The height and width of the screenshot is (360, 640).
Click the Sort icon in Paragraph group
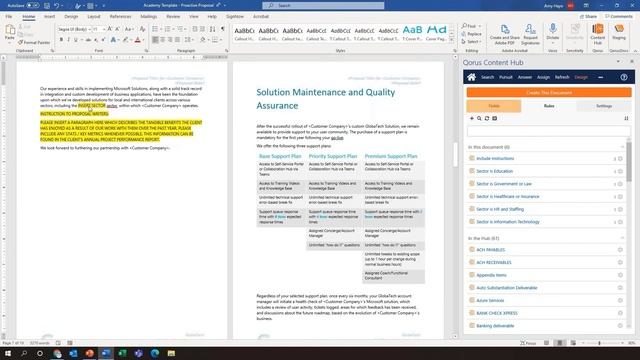pos(212,29)
